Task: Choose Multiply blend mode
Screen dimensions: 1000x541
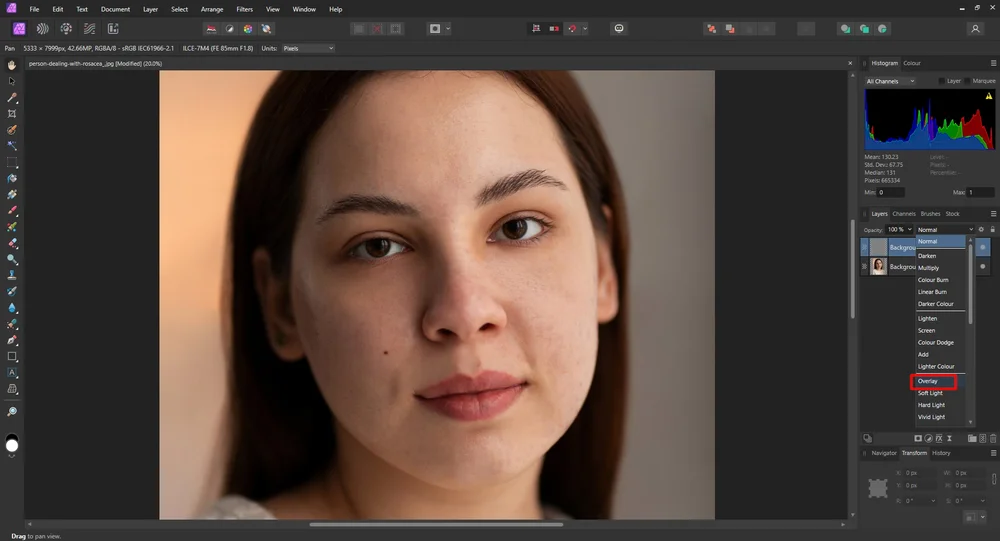Action: coord(929,268)
